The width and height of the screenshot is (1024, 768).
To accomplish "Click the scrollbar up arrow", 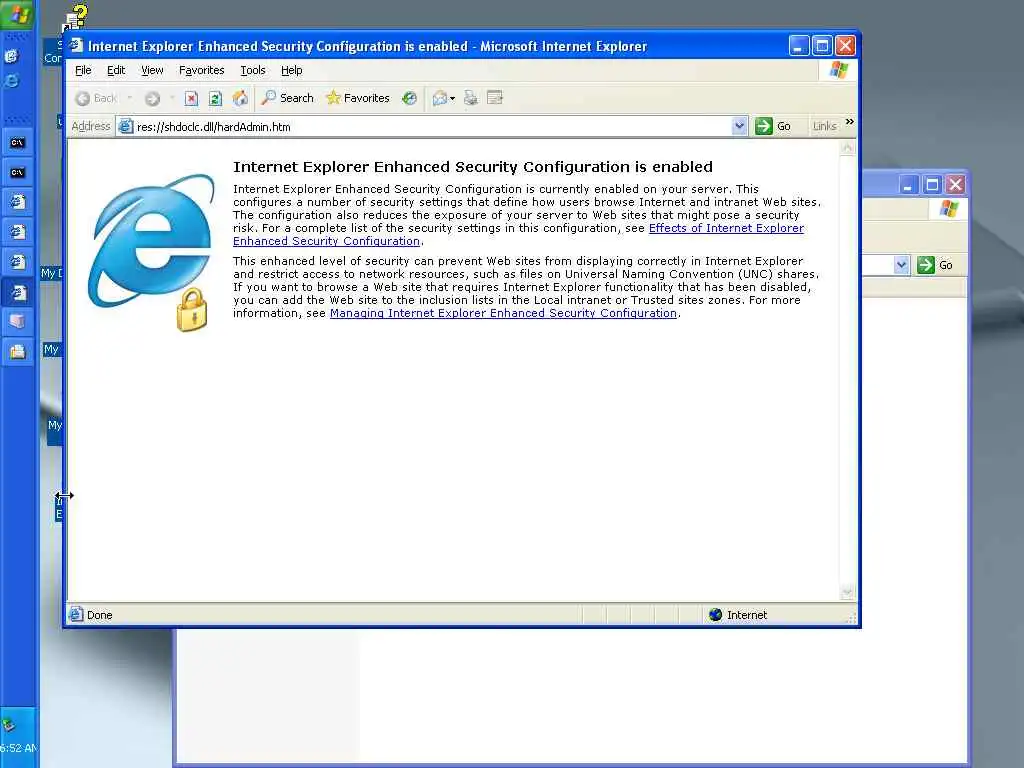I will point(847,148).
